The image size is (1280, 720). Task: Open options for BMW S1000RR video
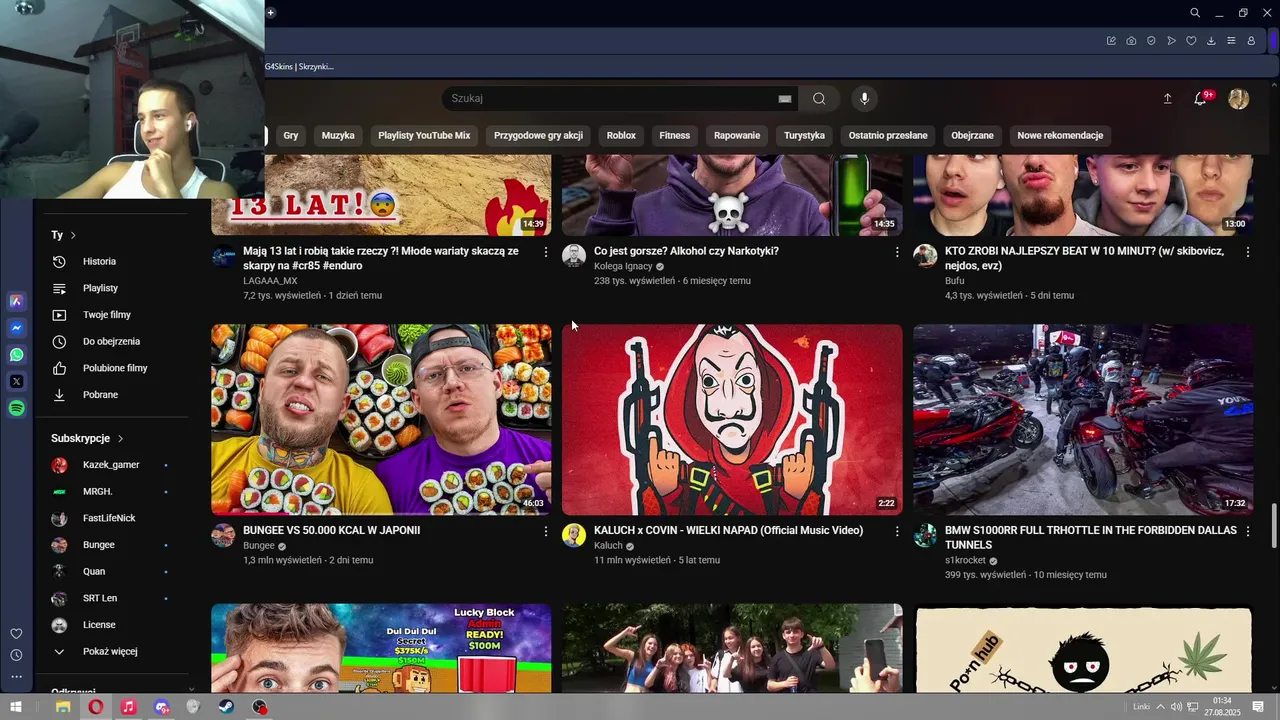tap(1248, 531)
